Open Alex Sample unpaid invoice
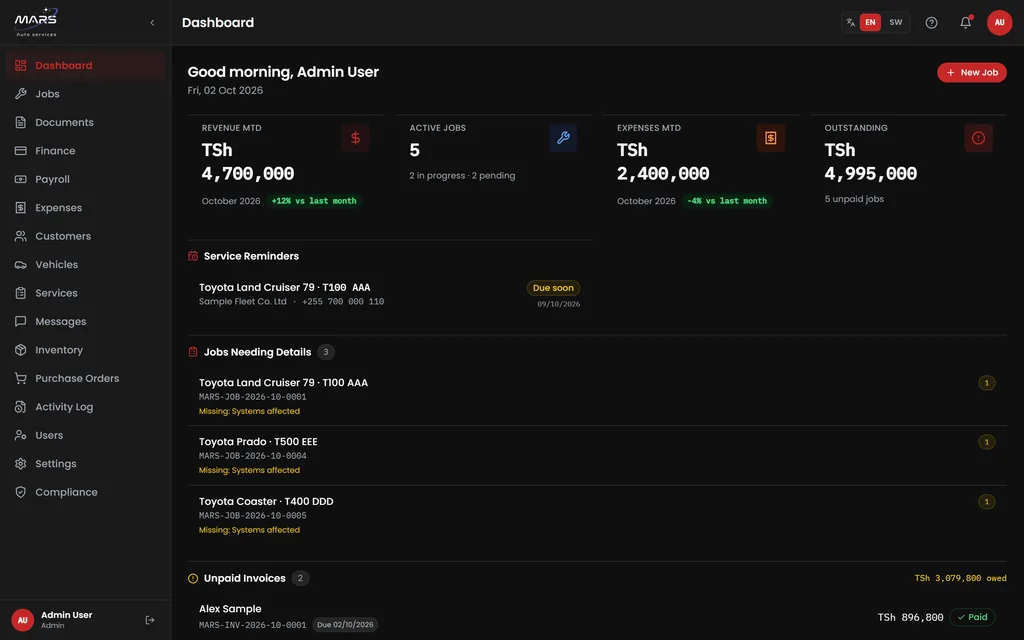Image resolution: width=1024 pixels, height=640 pixels. (597, 616)
